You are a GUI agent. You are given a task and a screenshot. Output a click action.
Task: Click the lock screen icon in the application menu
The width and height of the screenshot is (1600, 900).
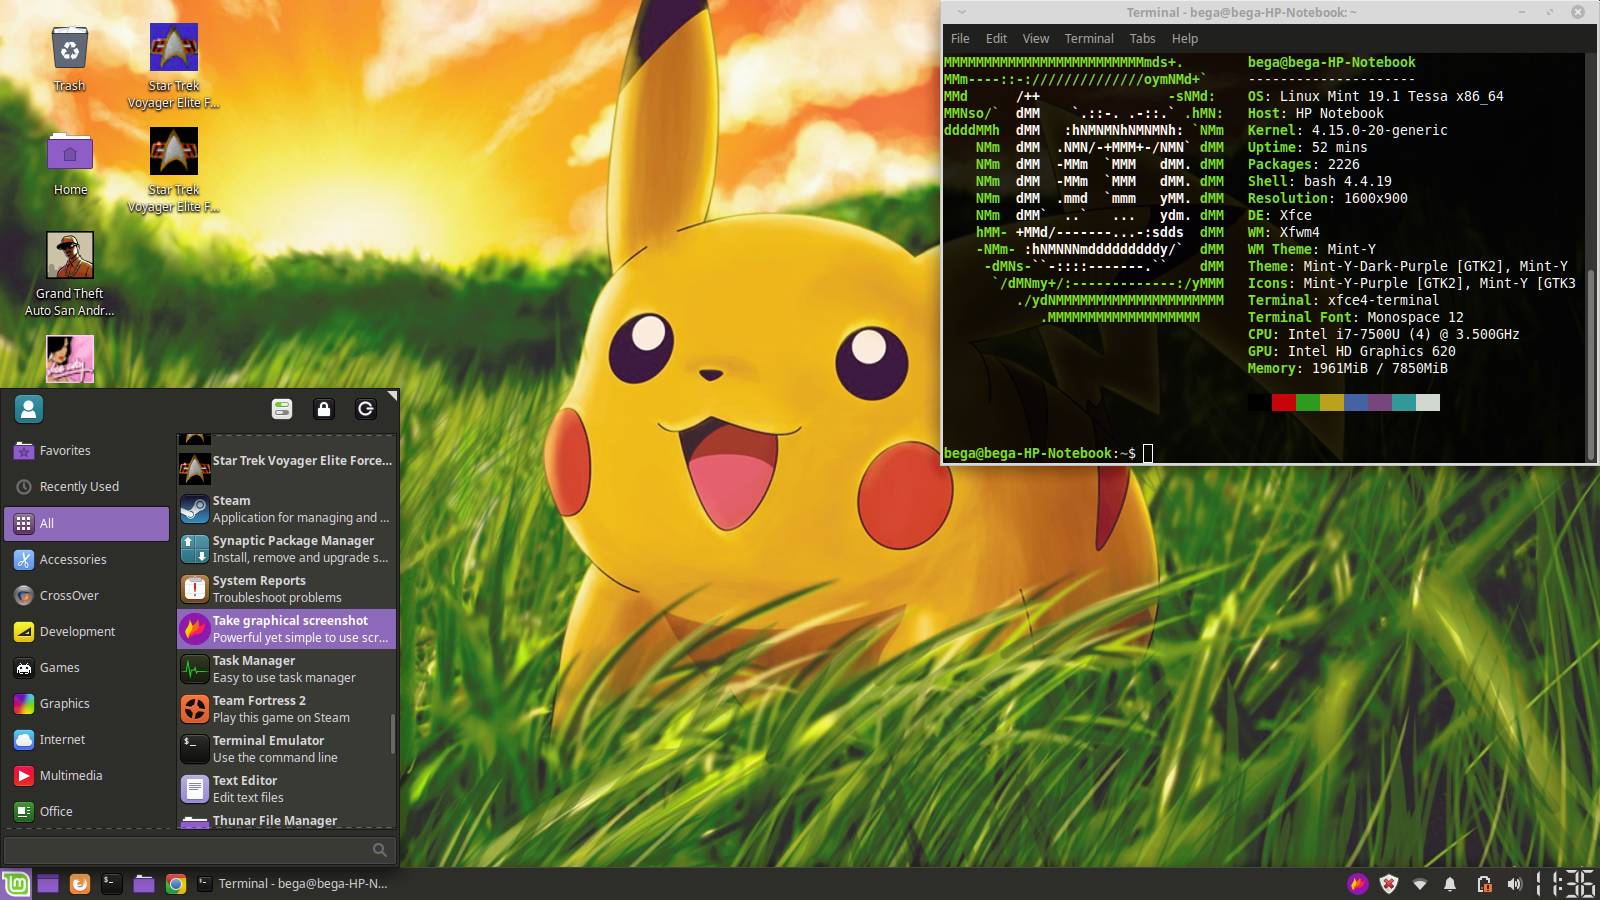(x=323, y=409)
